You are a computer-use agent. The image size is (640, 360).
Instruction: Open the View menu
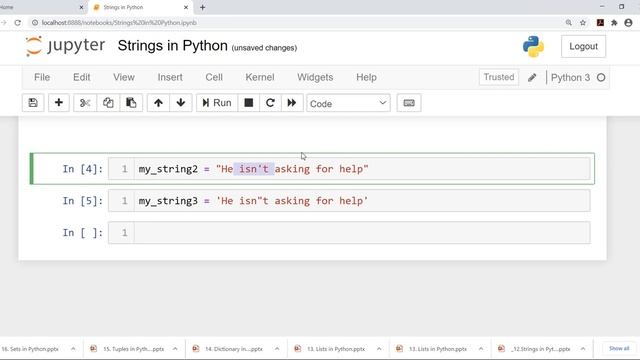coord(124,77)
